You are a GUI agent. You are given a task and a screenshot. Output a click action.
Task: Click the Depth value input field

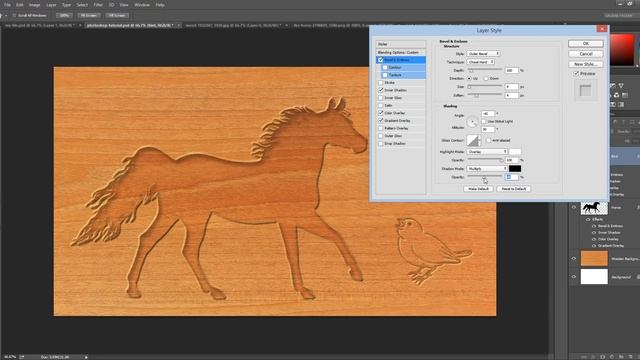(x=511, y=70)
